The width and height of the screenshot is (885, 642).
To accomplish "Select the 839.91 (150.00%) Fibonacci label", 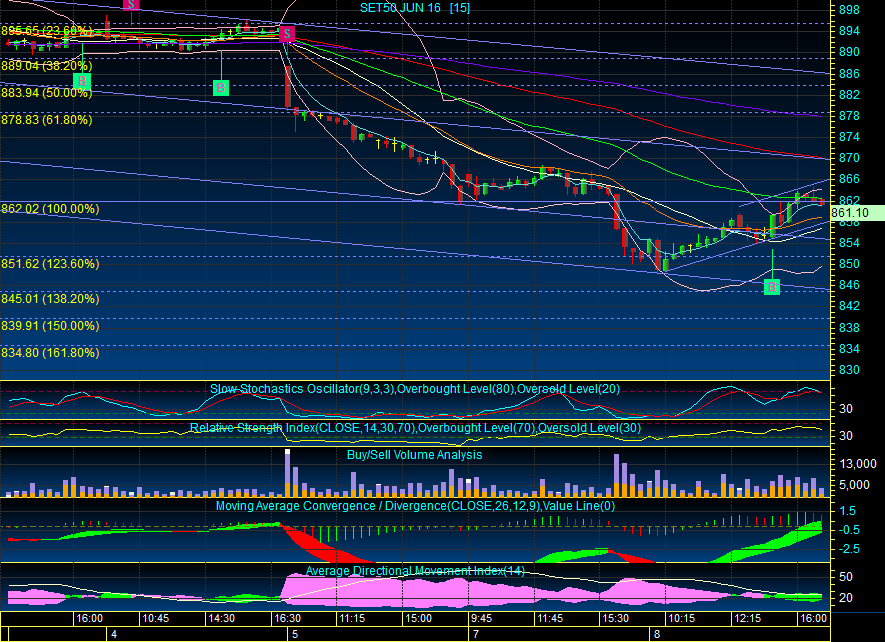I will point(50,326).
